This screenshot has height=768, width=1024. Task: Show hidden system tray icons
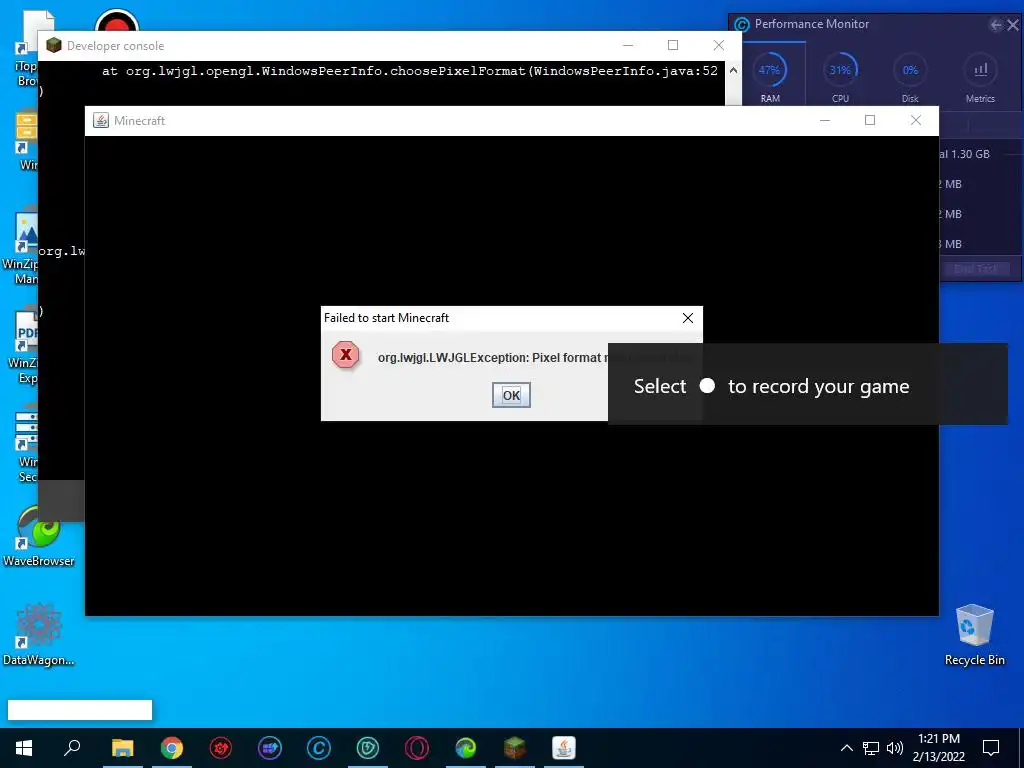(846, 748)
